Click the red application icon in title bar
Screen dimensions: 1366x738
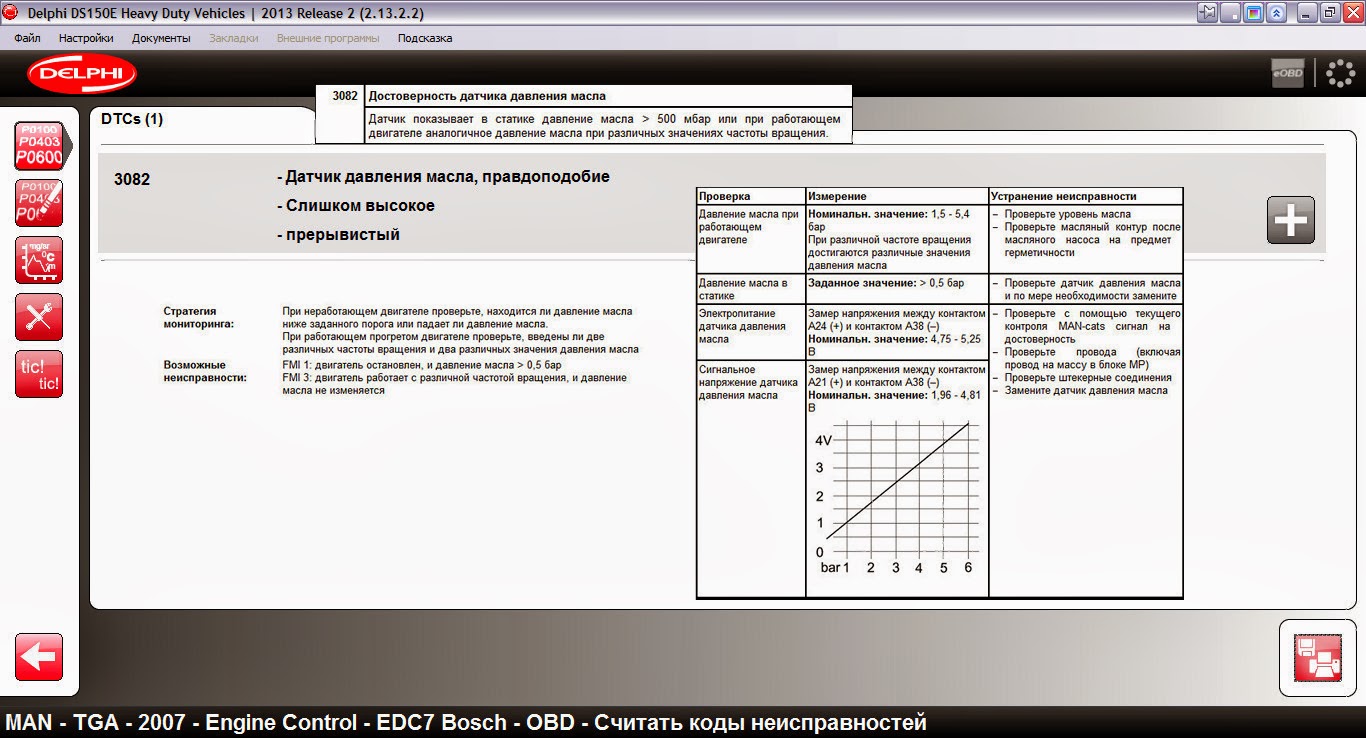[11, 13]
